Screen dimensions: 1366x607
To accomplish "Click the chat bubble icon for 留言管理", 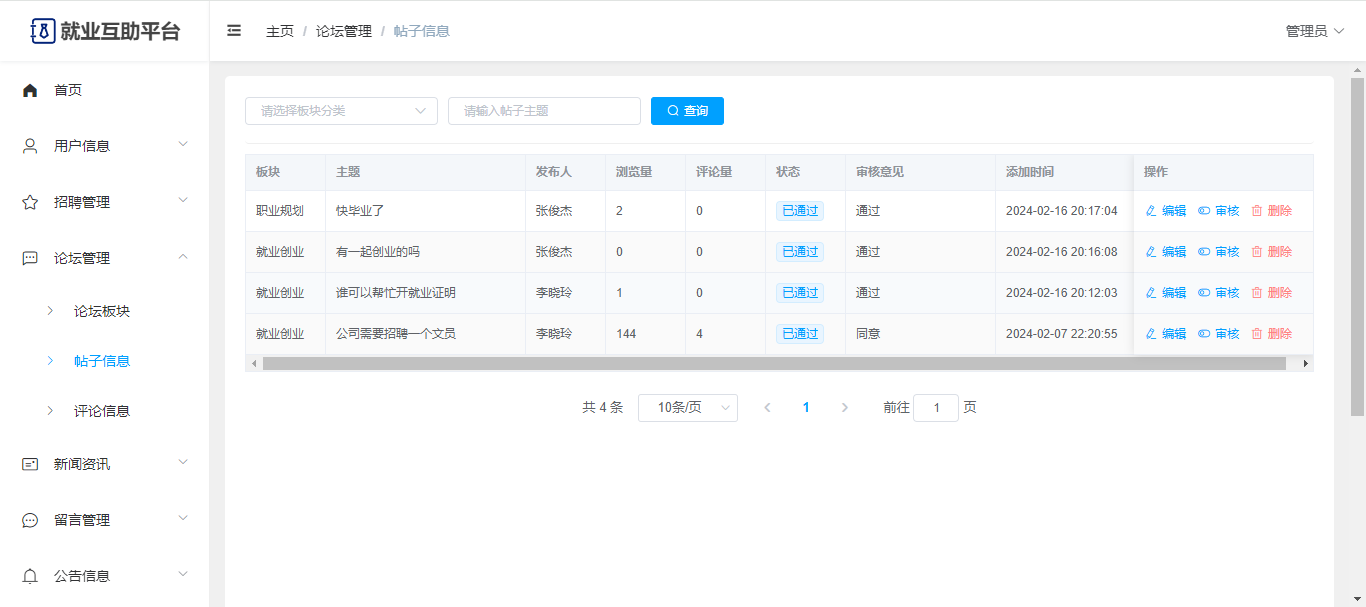I will coord(30,520).
